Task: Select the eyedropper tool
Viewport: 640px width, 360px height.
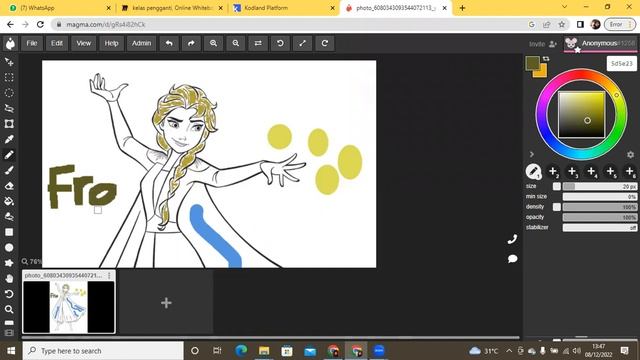Action: click(9, 139)
